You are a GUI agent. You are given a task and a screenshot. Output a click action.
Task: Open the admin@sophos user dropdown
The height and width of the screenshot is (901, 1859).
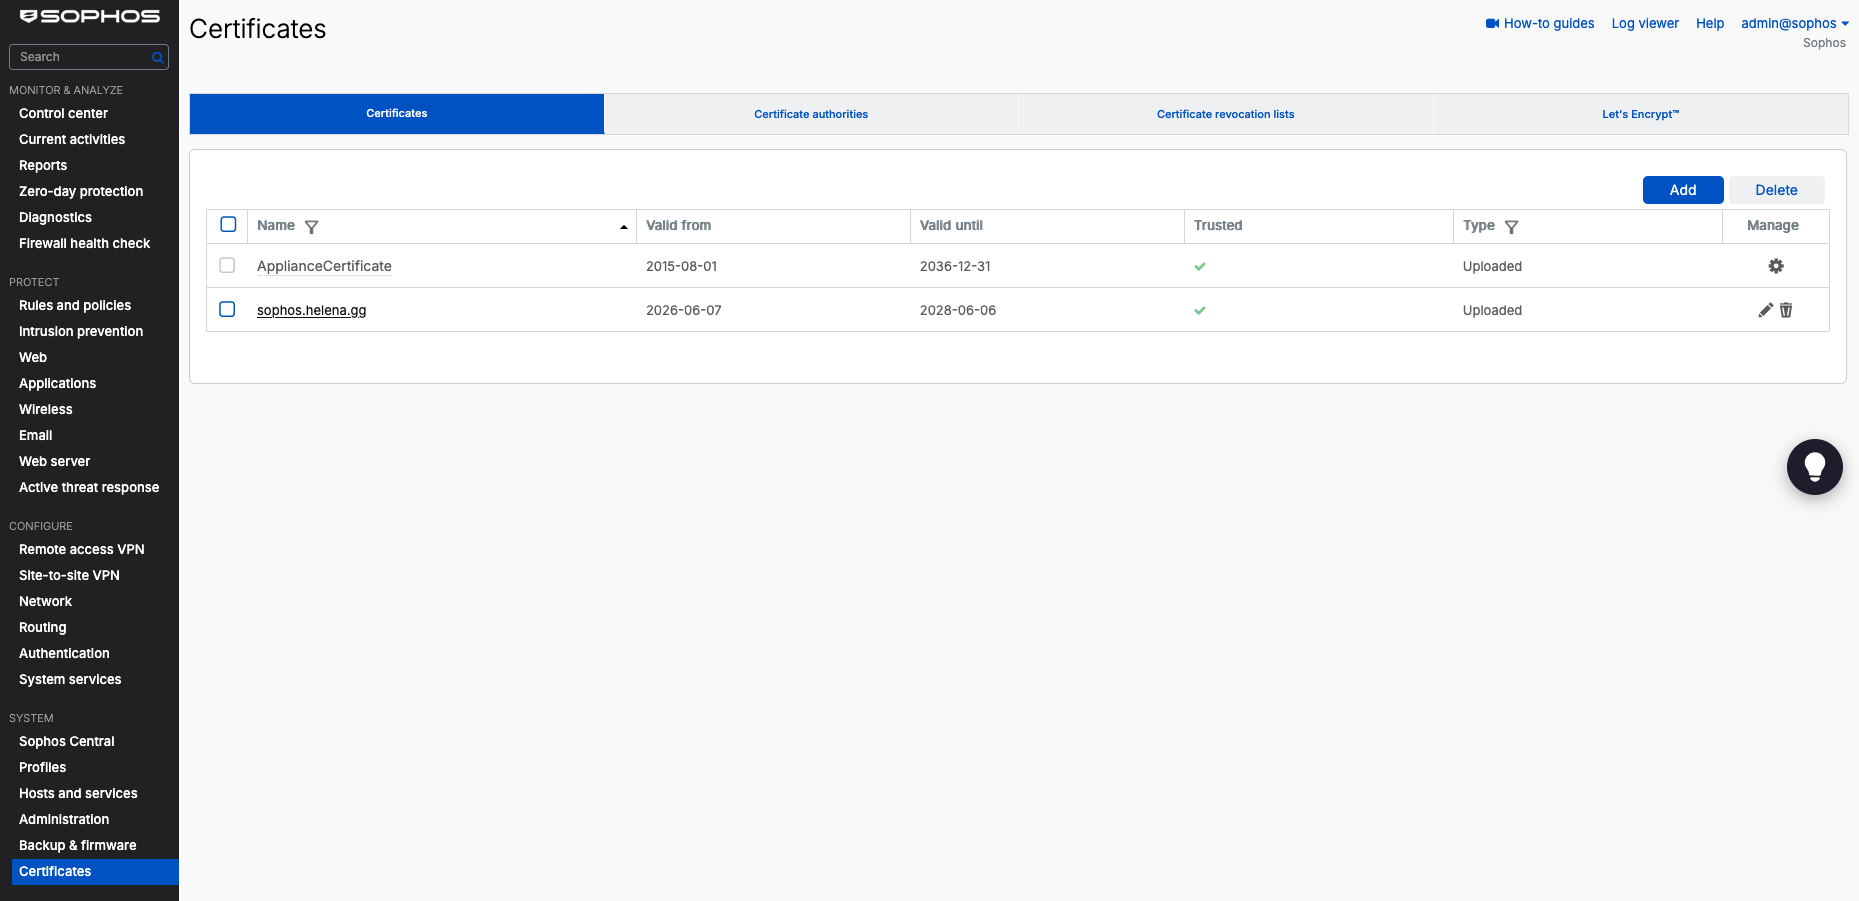(1794, 23)
